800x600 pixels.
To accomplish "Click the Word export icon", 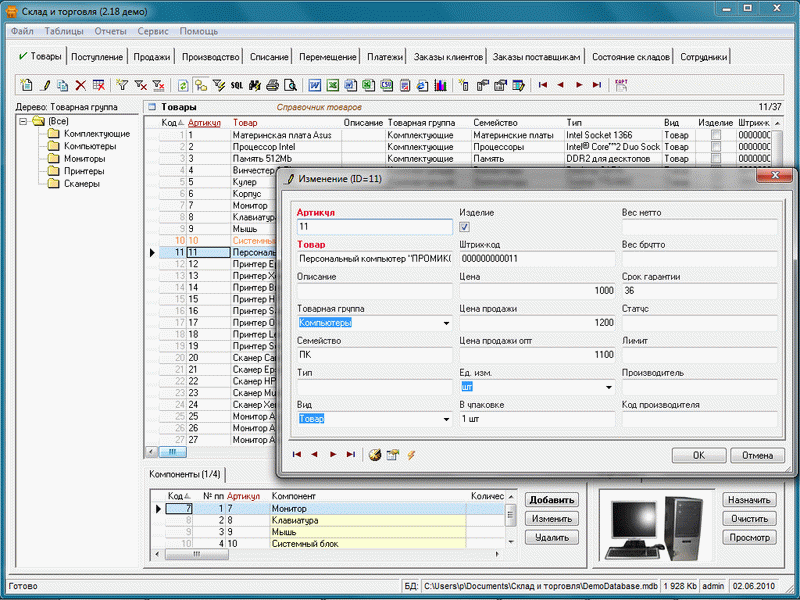I will click(x=314, y=85).
